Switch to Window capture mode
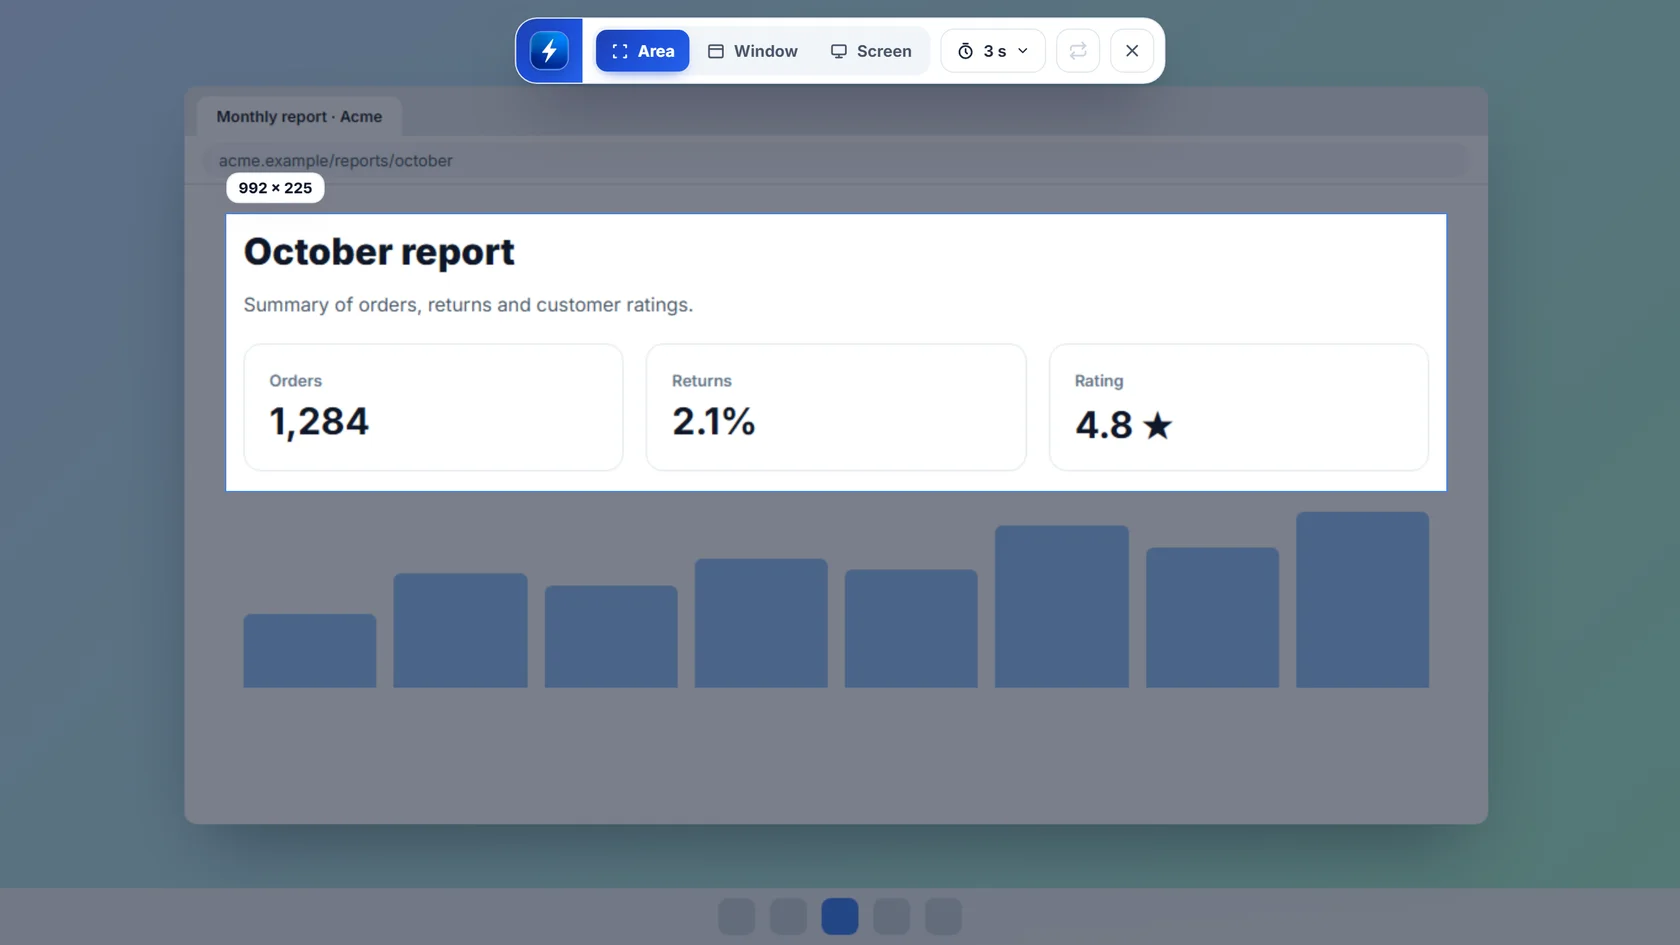This screenshot has width=1680, height=945. tap(753, 51)
